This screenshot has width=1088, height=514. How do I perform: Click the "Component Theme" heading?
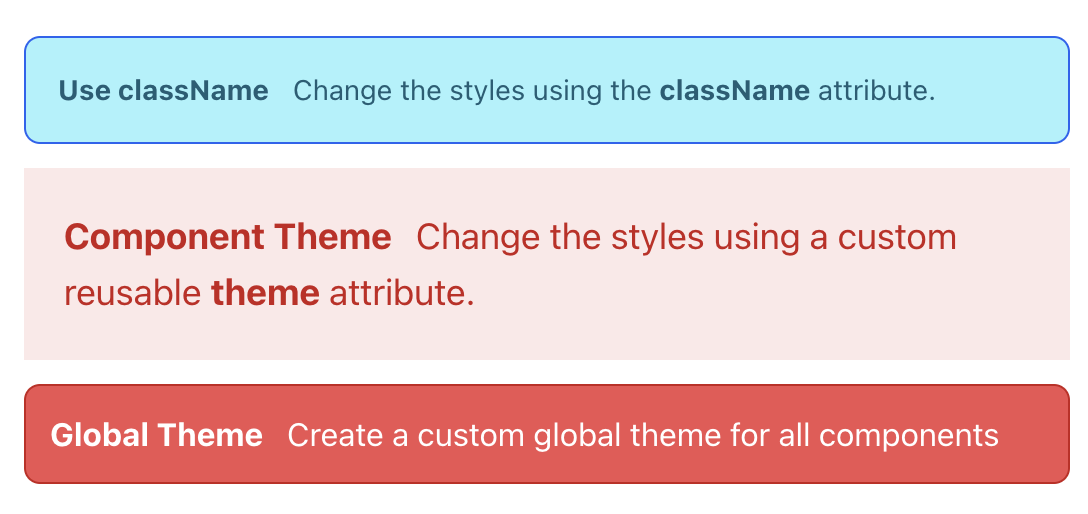tap(227, 238)
